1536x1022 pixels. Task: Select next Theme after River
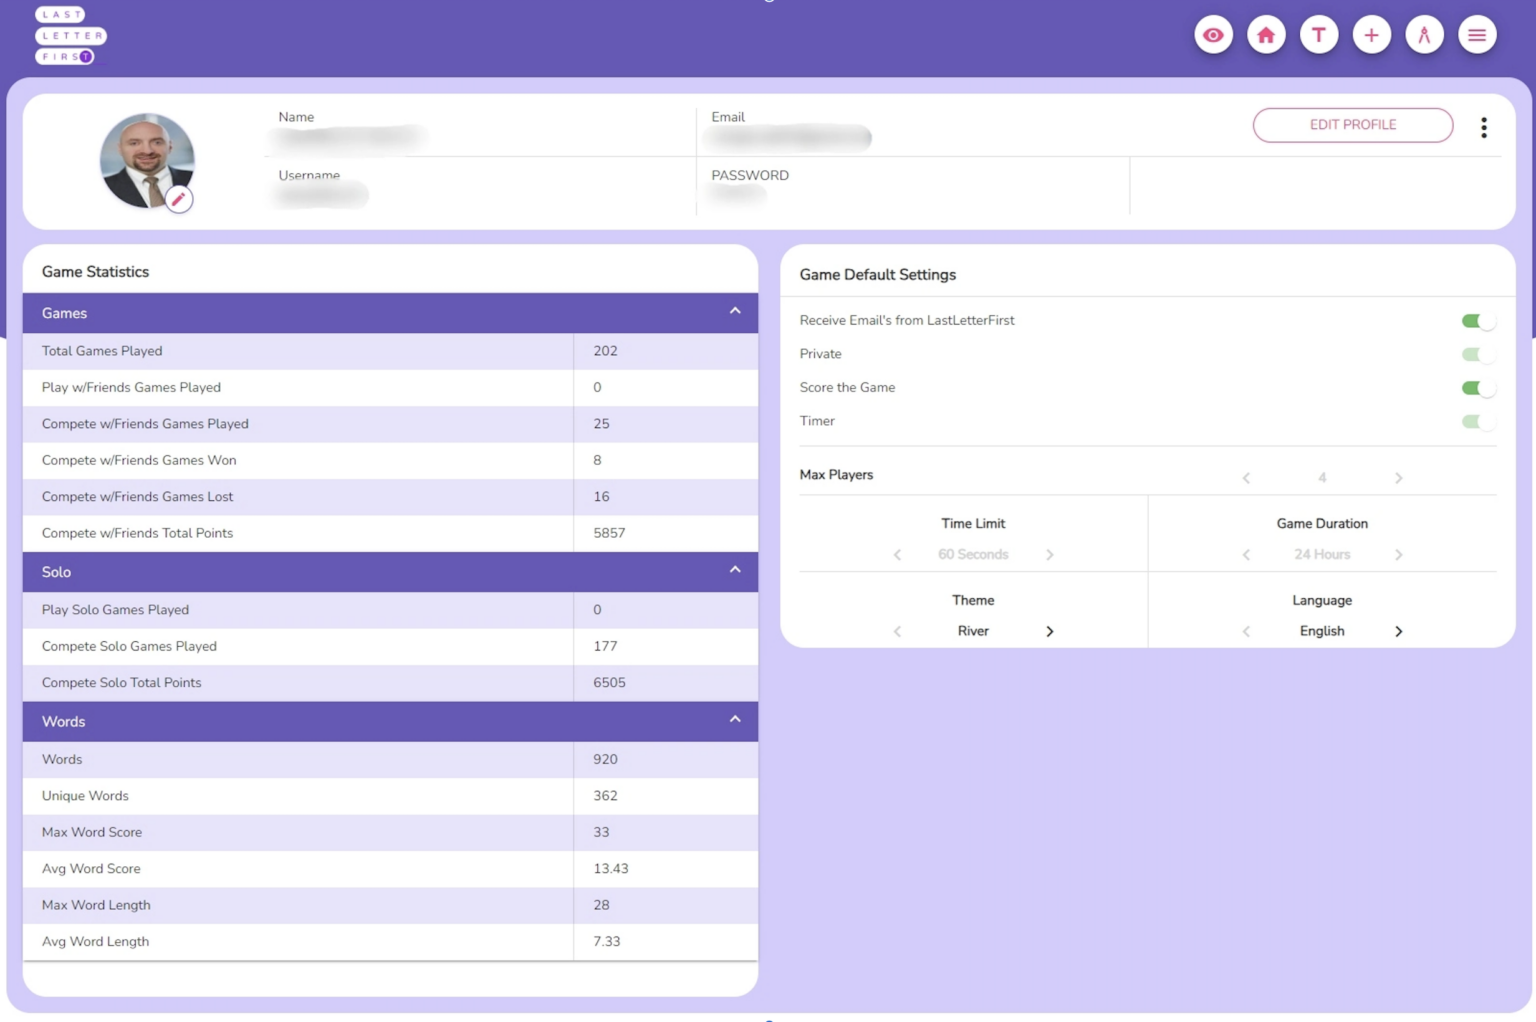point(1050,631)
